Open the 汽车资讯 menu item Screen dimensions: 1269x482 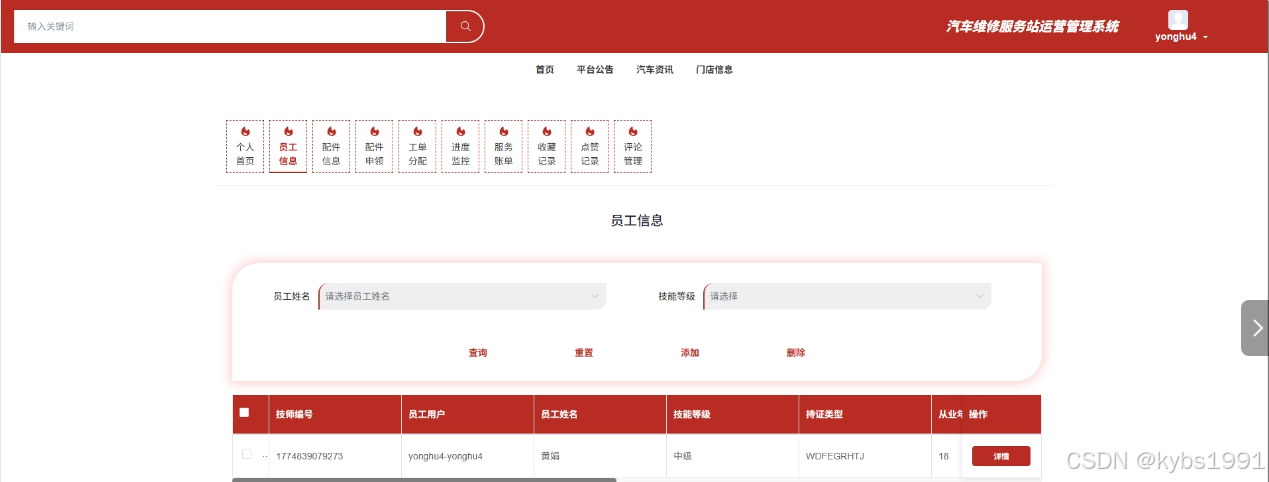click(x=655, y=70)
